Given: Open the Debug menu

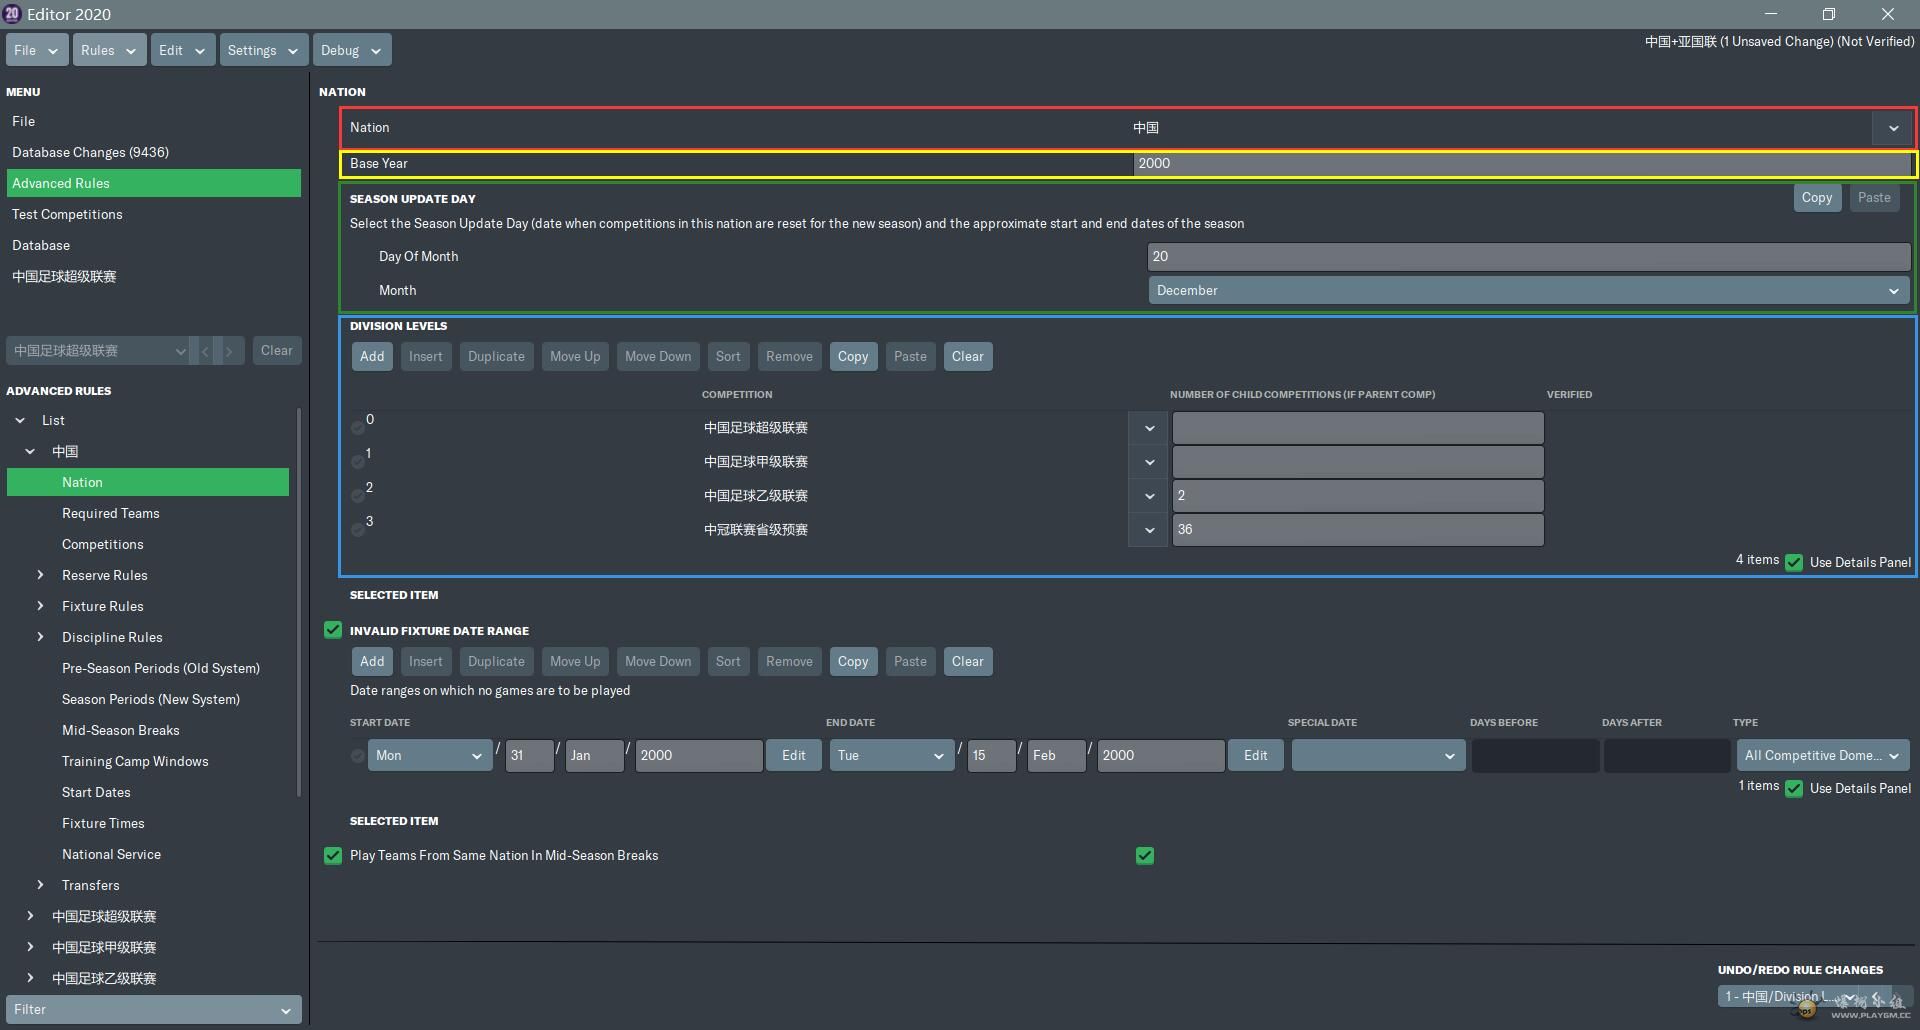Looking at the screenshot, I should point(351,50).
